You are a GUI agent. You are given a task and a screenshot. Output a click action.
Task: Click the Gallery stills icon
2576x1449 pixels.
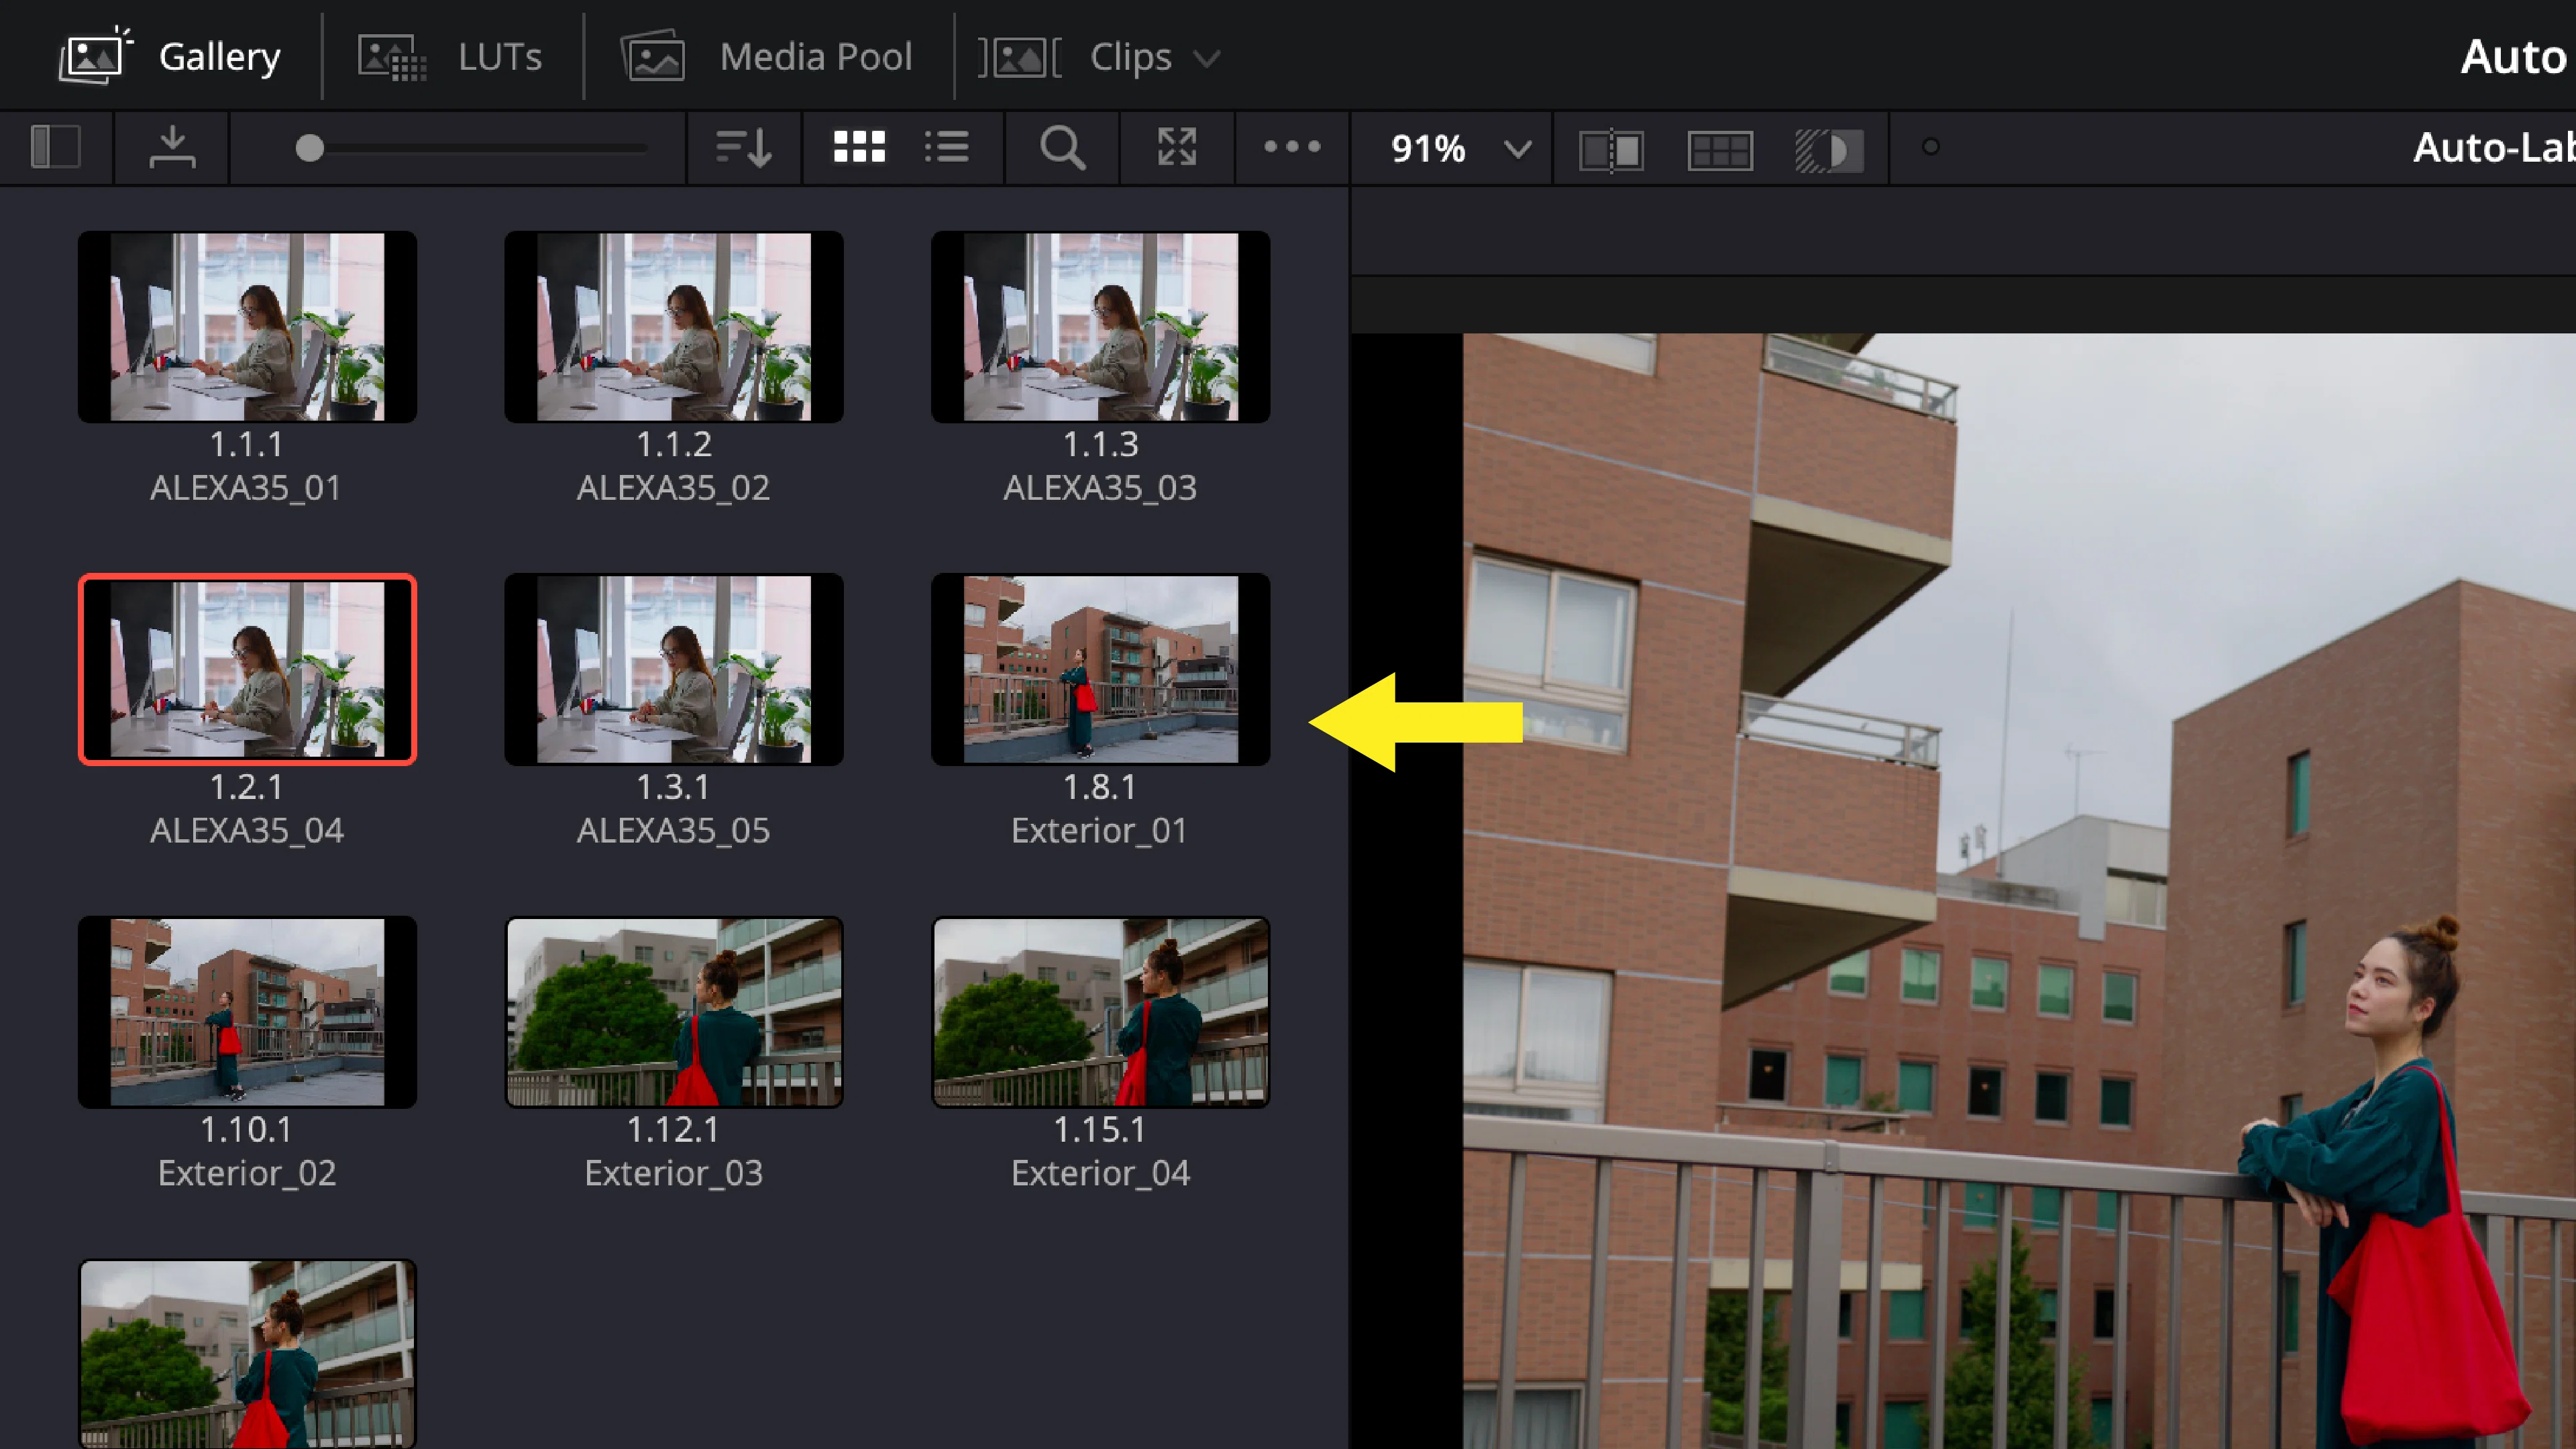[95, 56]
